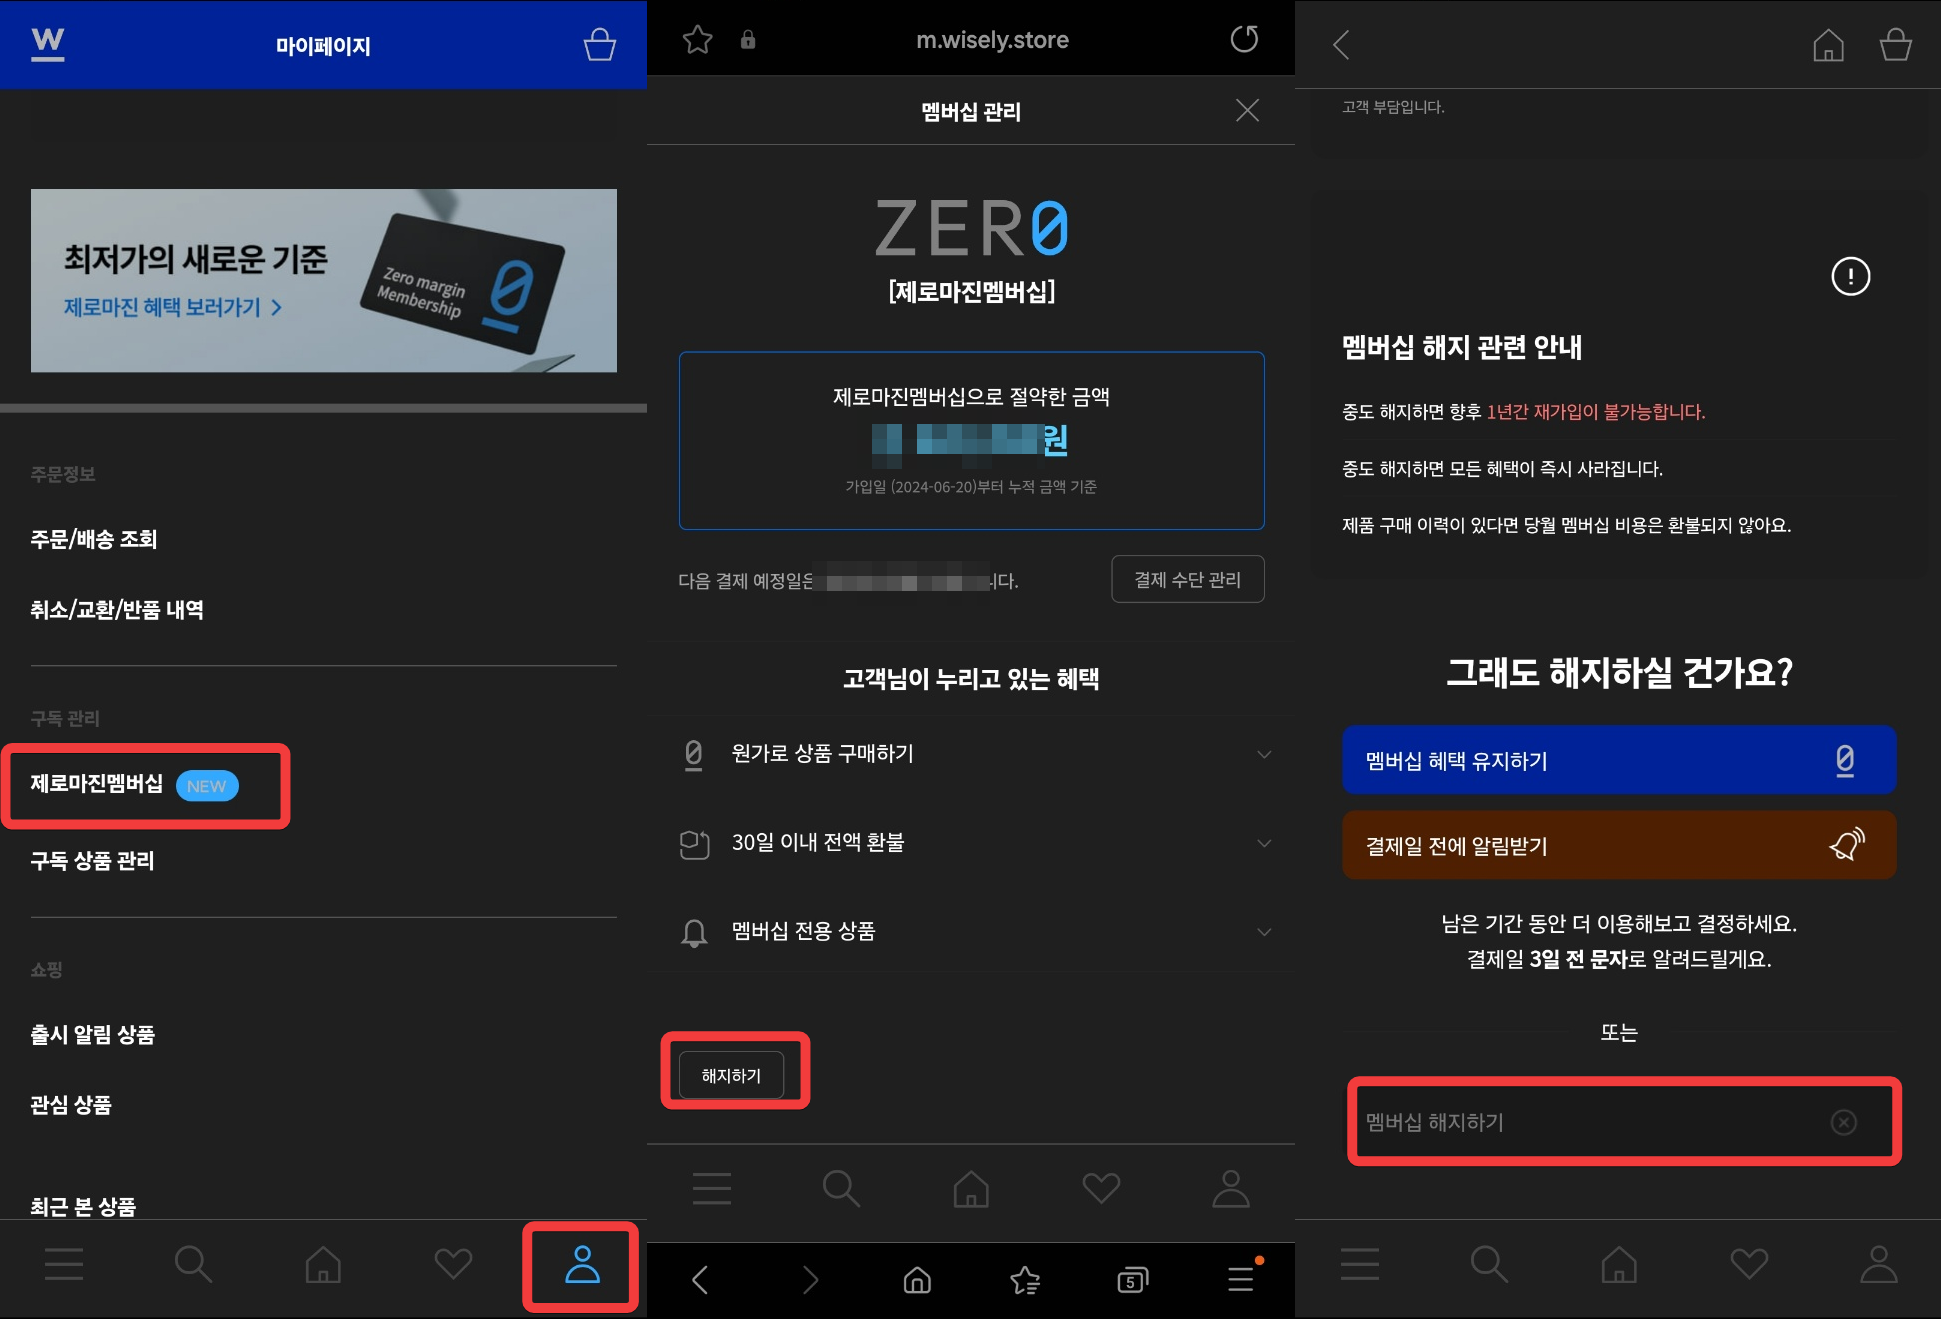
Task: Open 주문/배송 조회 menu item
Action: click(x=94, y=539)
